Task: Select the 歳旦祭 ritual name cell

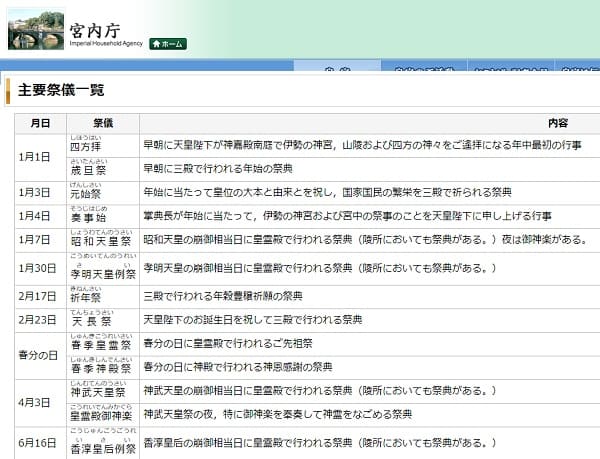Action: tap(88, 170)
